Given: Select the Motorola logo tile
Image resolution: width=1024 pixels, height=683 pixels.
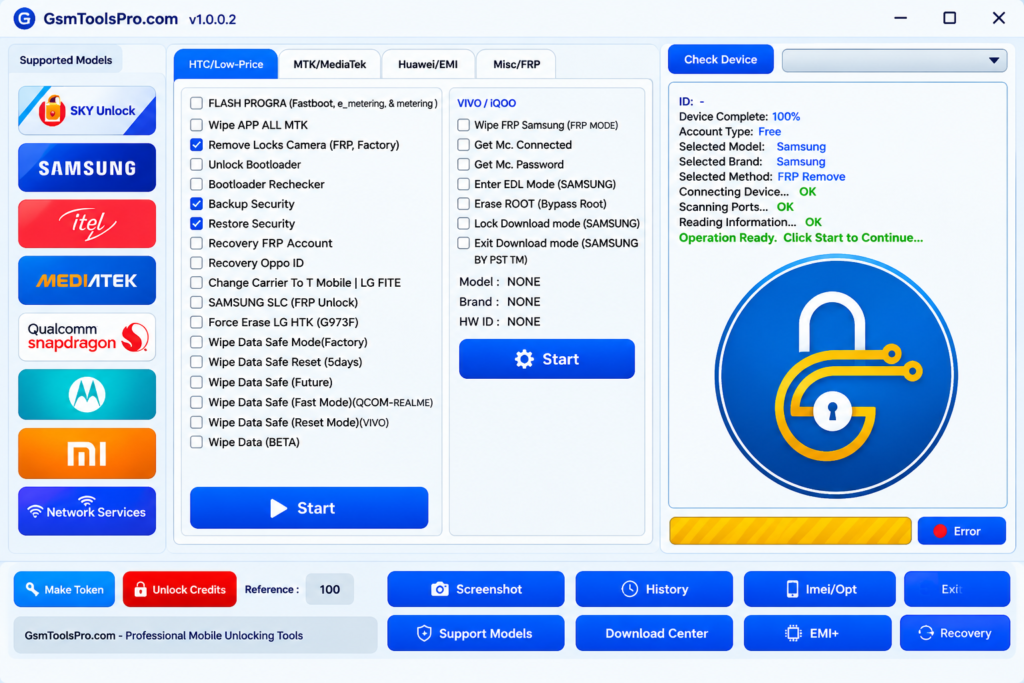Looking at the screenshot, I should (x=87, y=394).
